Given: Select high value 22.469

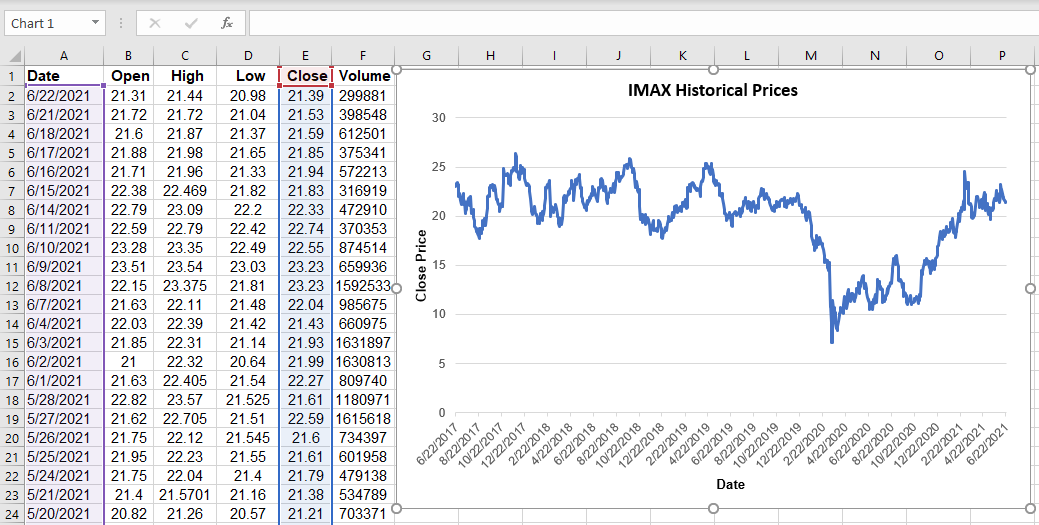Looking at the screenshot, I should click(185, 191).
